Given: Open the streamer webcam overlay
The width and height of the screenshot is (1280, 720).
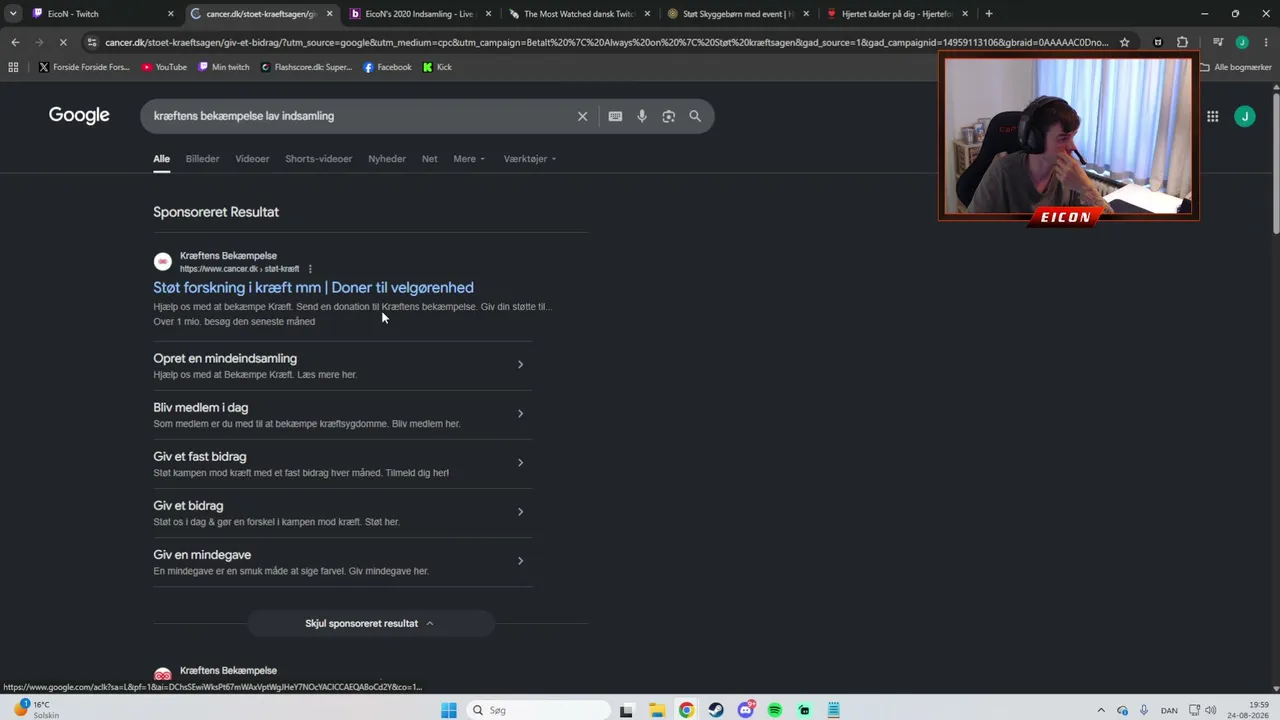Looking at the screenshot, I should point(1068,138).
